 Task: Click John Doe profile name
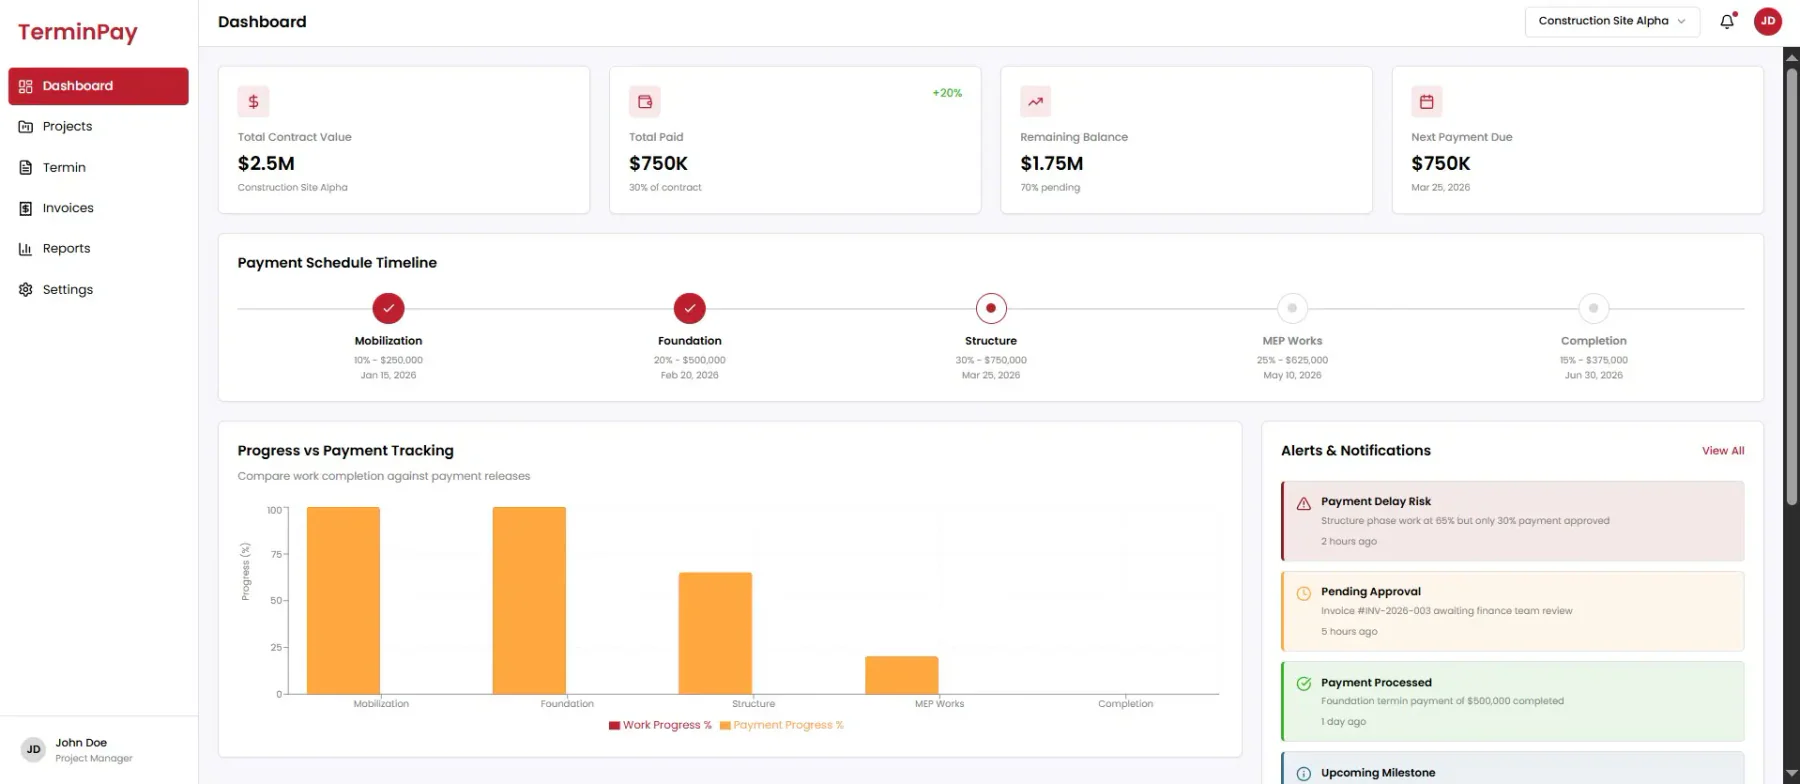coord(81,743)
